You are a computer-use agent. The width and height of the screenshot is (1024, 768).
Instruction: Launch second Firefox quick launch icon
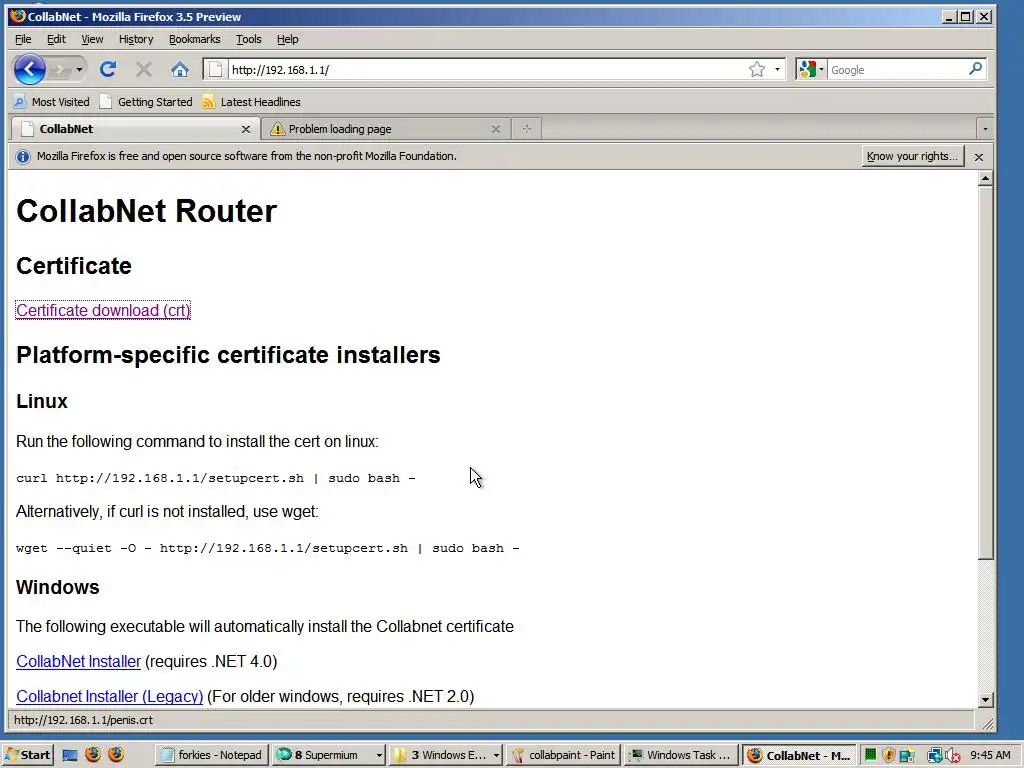tap(116, 755)
